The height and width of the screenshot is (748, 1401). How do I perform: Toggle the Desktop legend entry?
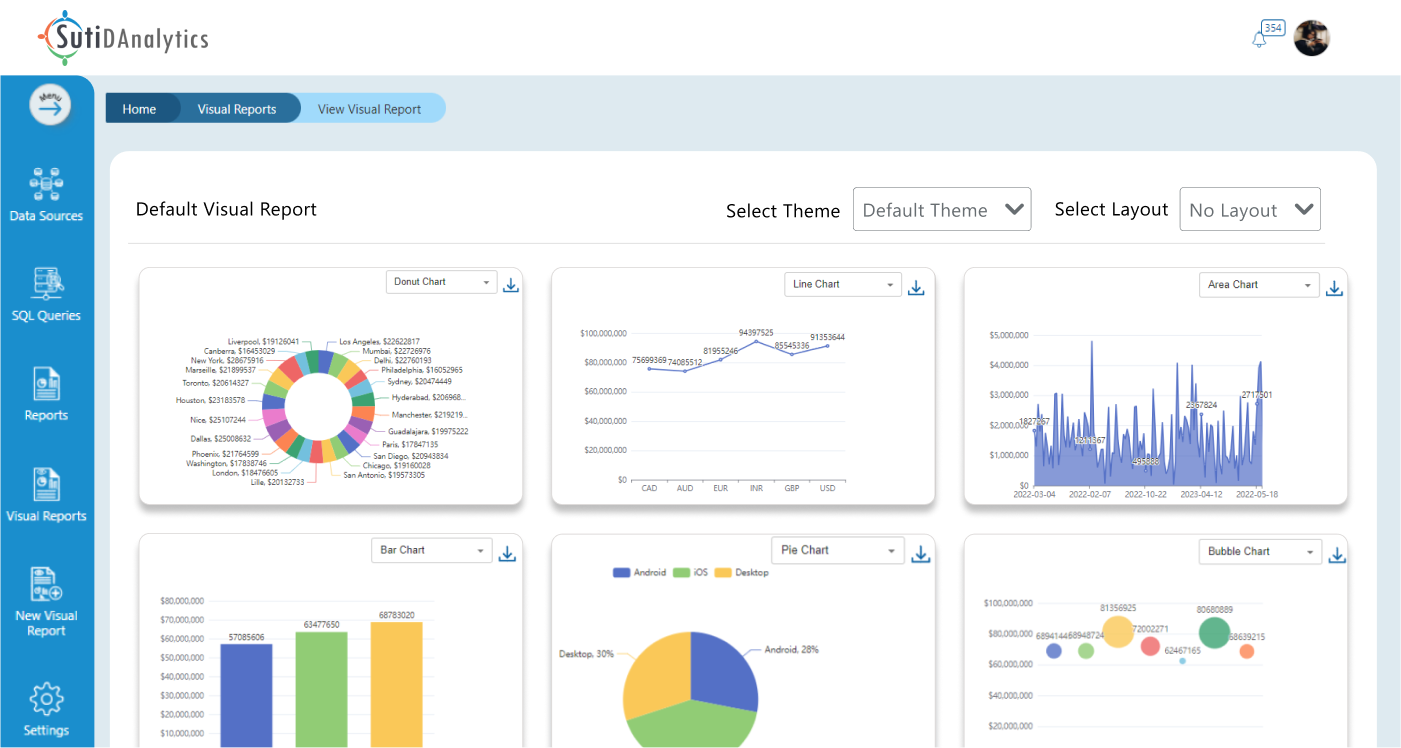point(741,573)
